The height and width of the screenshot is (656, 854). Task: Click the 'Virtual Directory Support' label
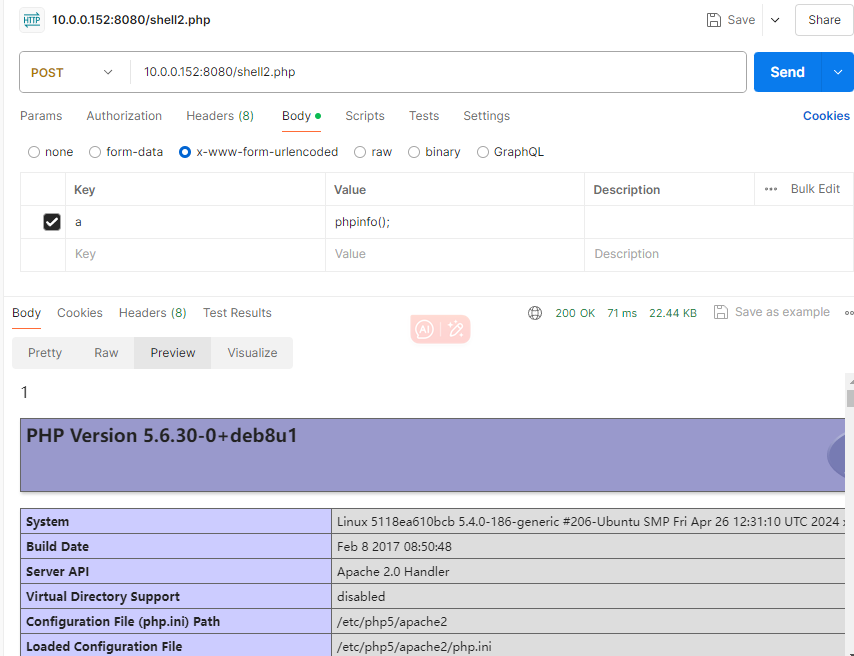(103, 597)
